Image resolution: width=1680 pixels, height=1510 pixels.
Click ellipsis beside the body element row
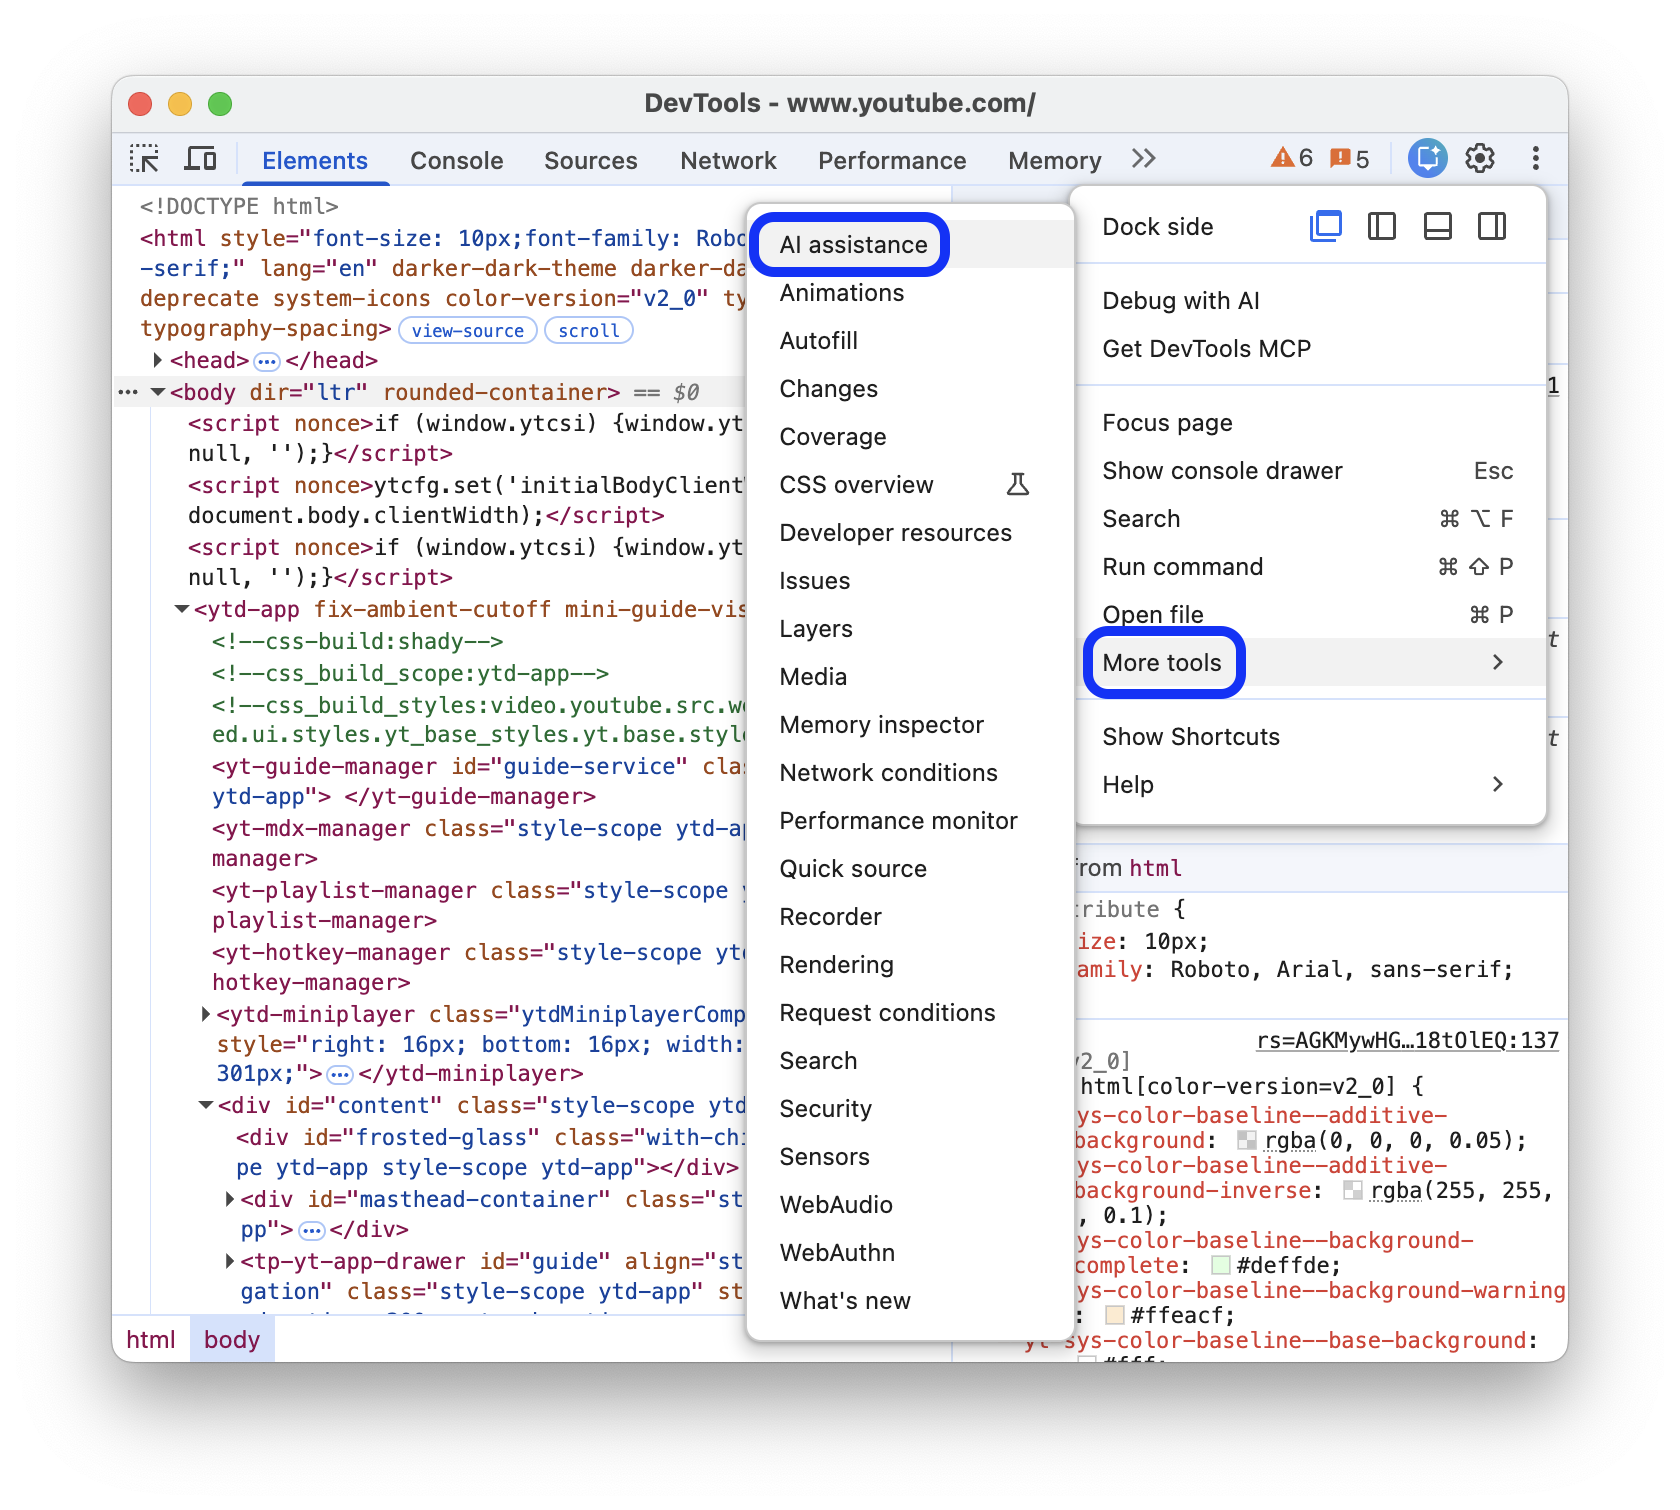pyautogui.click(x=128, y=392)
